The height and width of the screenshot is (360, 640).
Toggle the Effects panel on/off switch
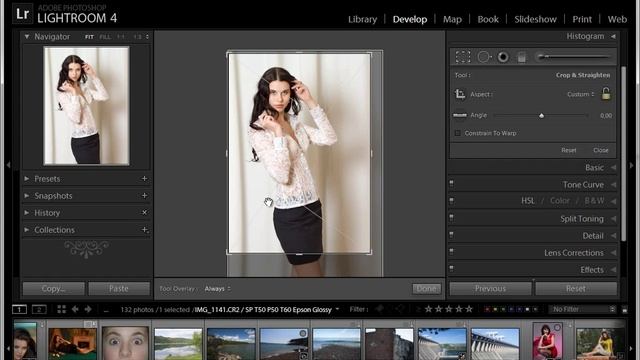pyautogui.click(x=451, y=269)
